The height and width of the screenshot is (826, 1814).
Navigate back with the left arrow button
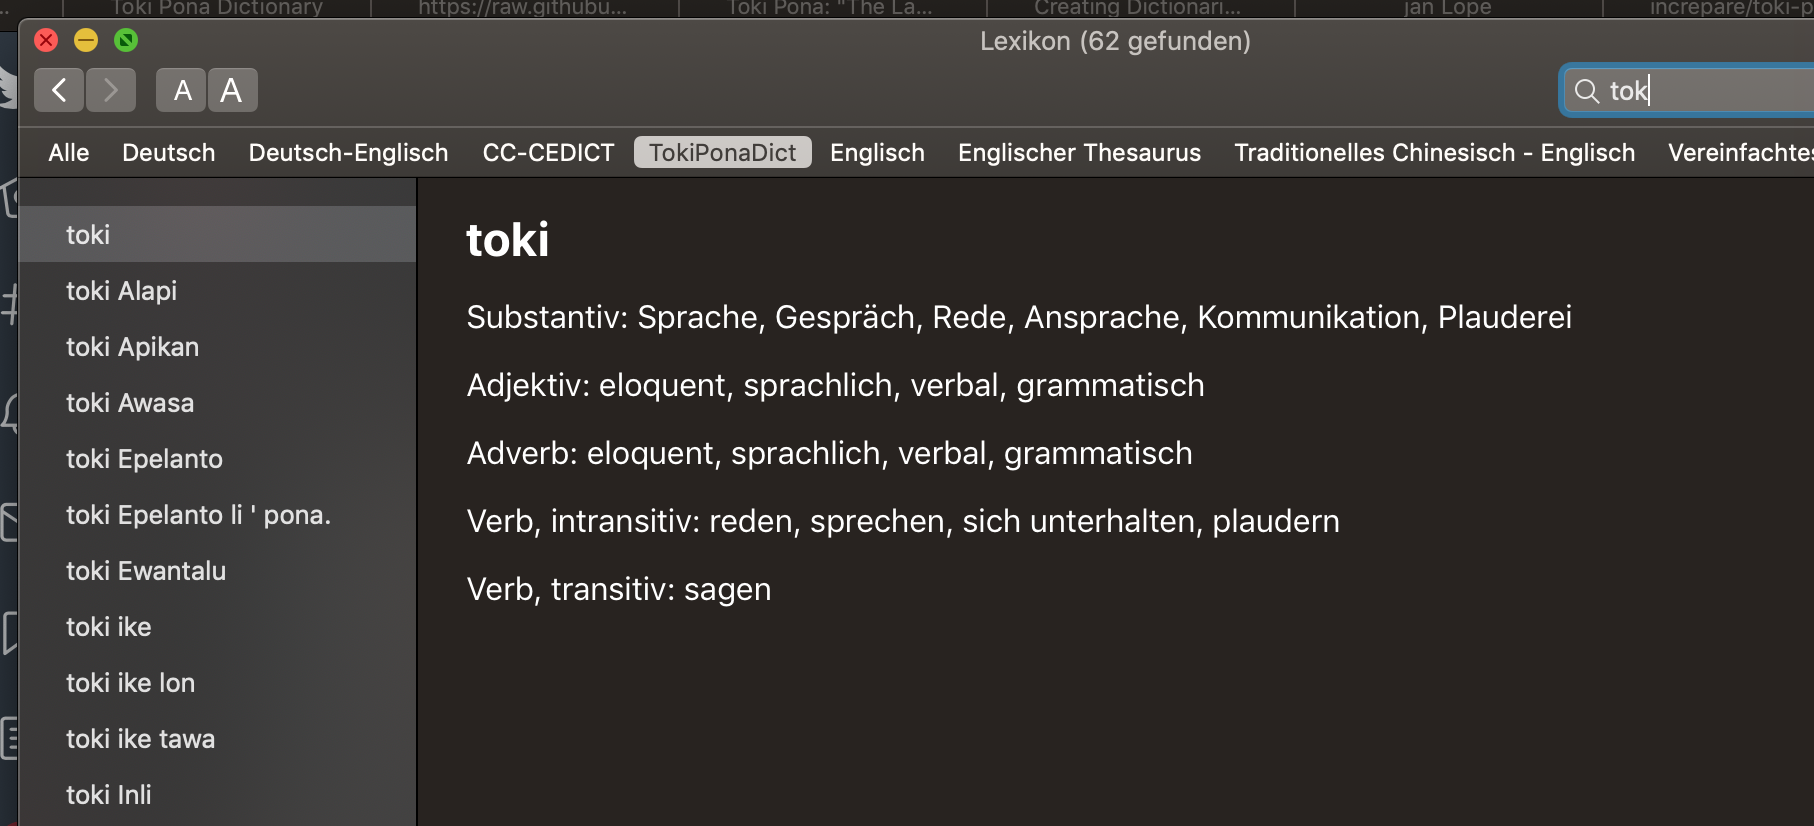click(x=58, y=89)
